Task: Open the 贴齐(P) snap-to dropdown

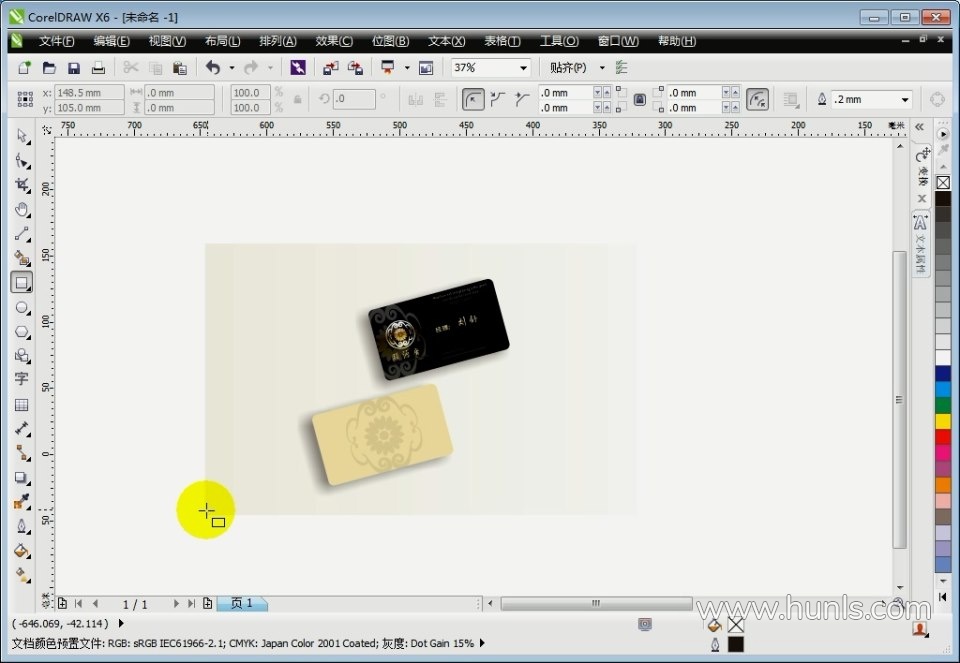Action: [x=601, y=68]
